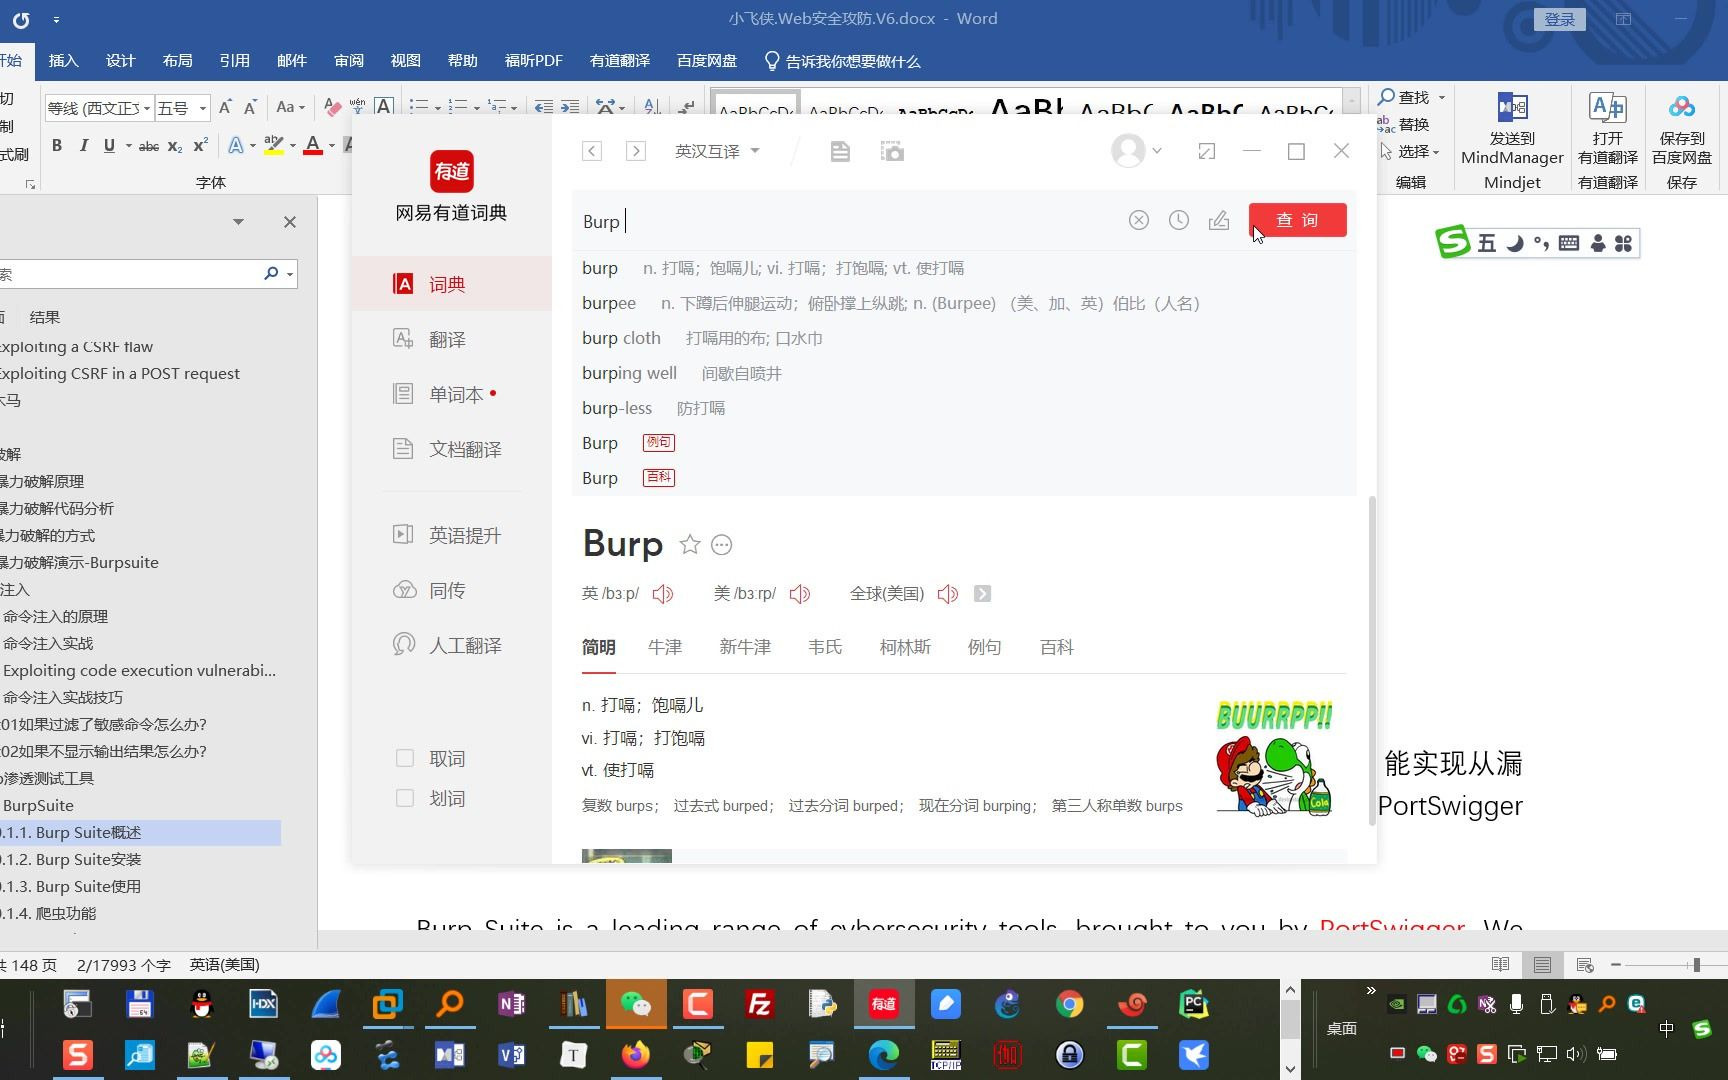Switch to 百科 tab
This screenshot has height=1080, width=1728.
1057,647
